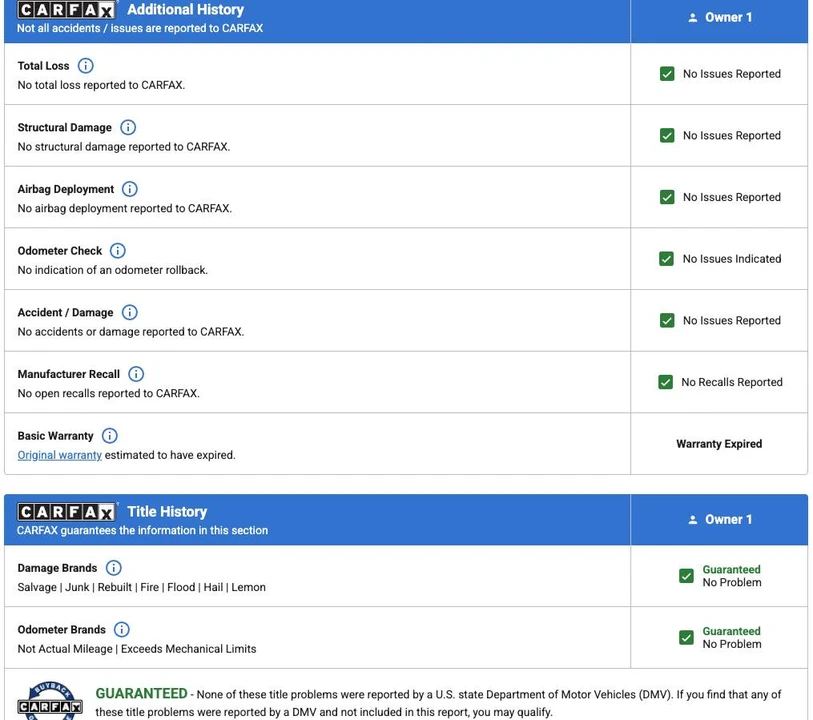Click 'No airbag deployment reported to CARFAX.' text
The image size is (813, 720).
click(x=125, y=208)
